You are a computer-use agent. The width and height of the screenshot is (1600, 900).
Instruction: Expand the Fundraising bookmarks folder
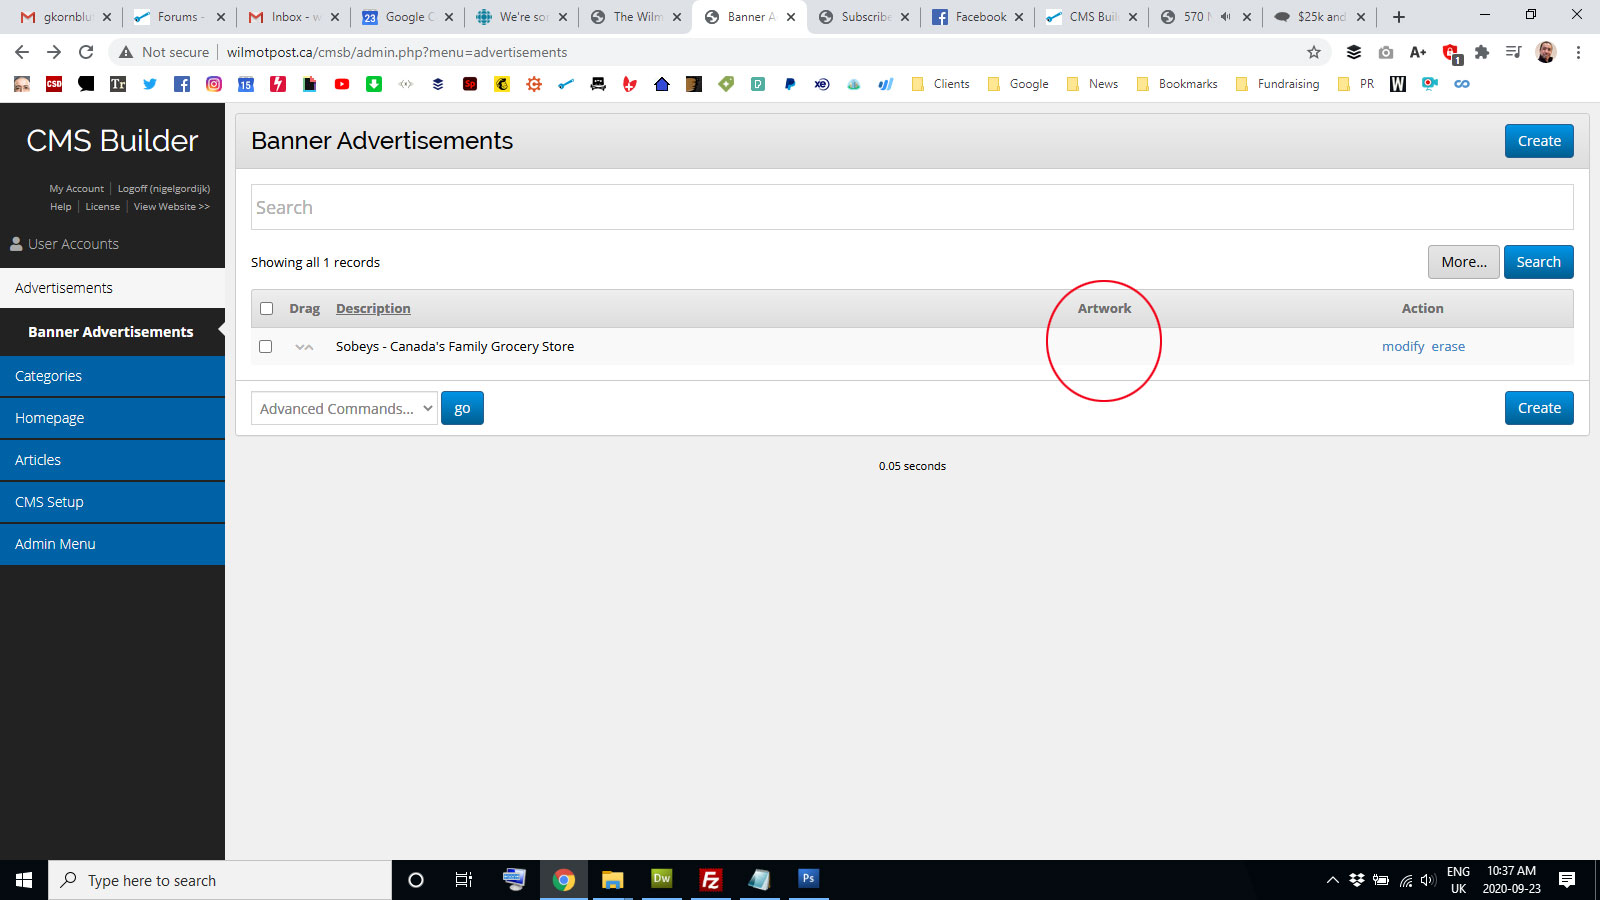tap(1278, 84)
